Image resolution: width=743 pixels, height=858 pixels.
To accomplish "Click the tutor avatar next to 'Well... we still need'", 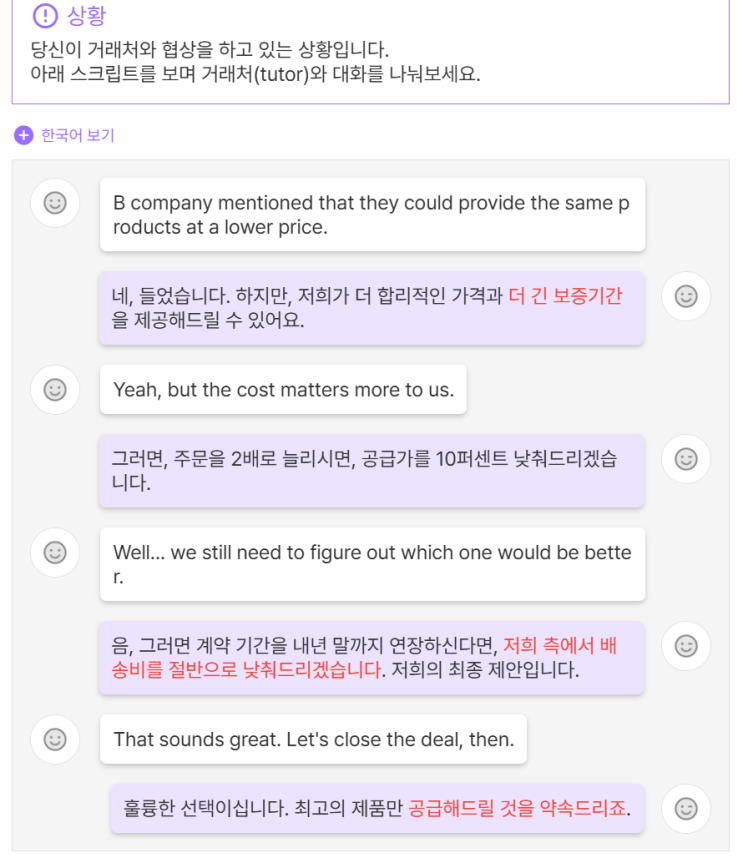I will [55, 552].
